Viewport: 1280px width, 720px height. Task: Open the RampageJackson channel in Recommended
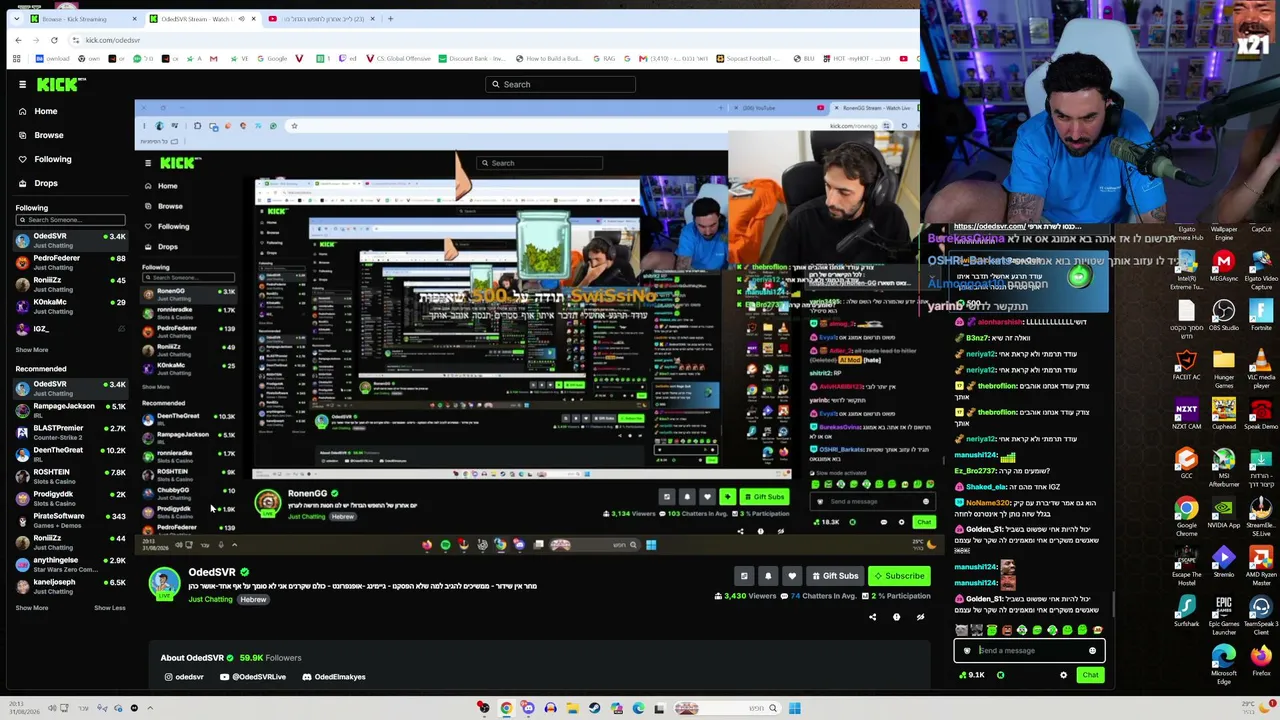coord(70,410)
